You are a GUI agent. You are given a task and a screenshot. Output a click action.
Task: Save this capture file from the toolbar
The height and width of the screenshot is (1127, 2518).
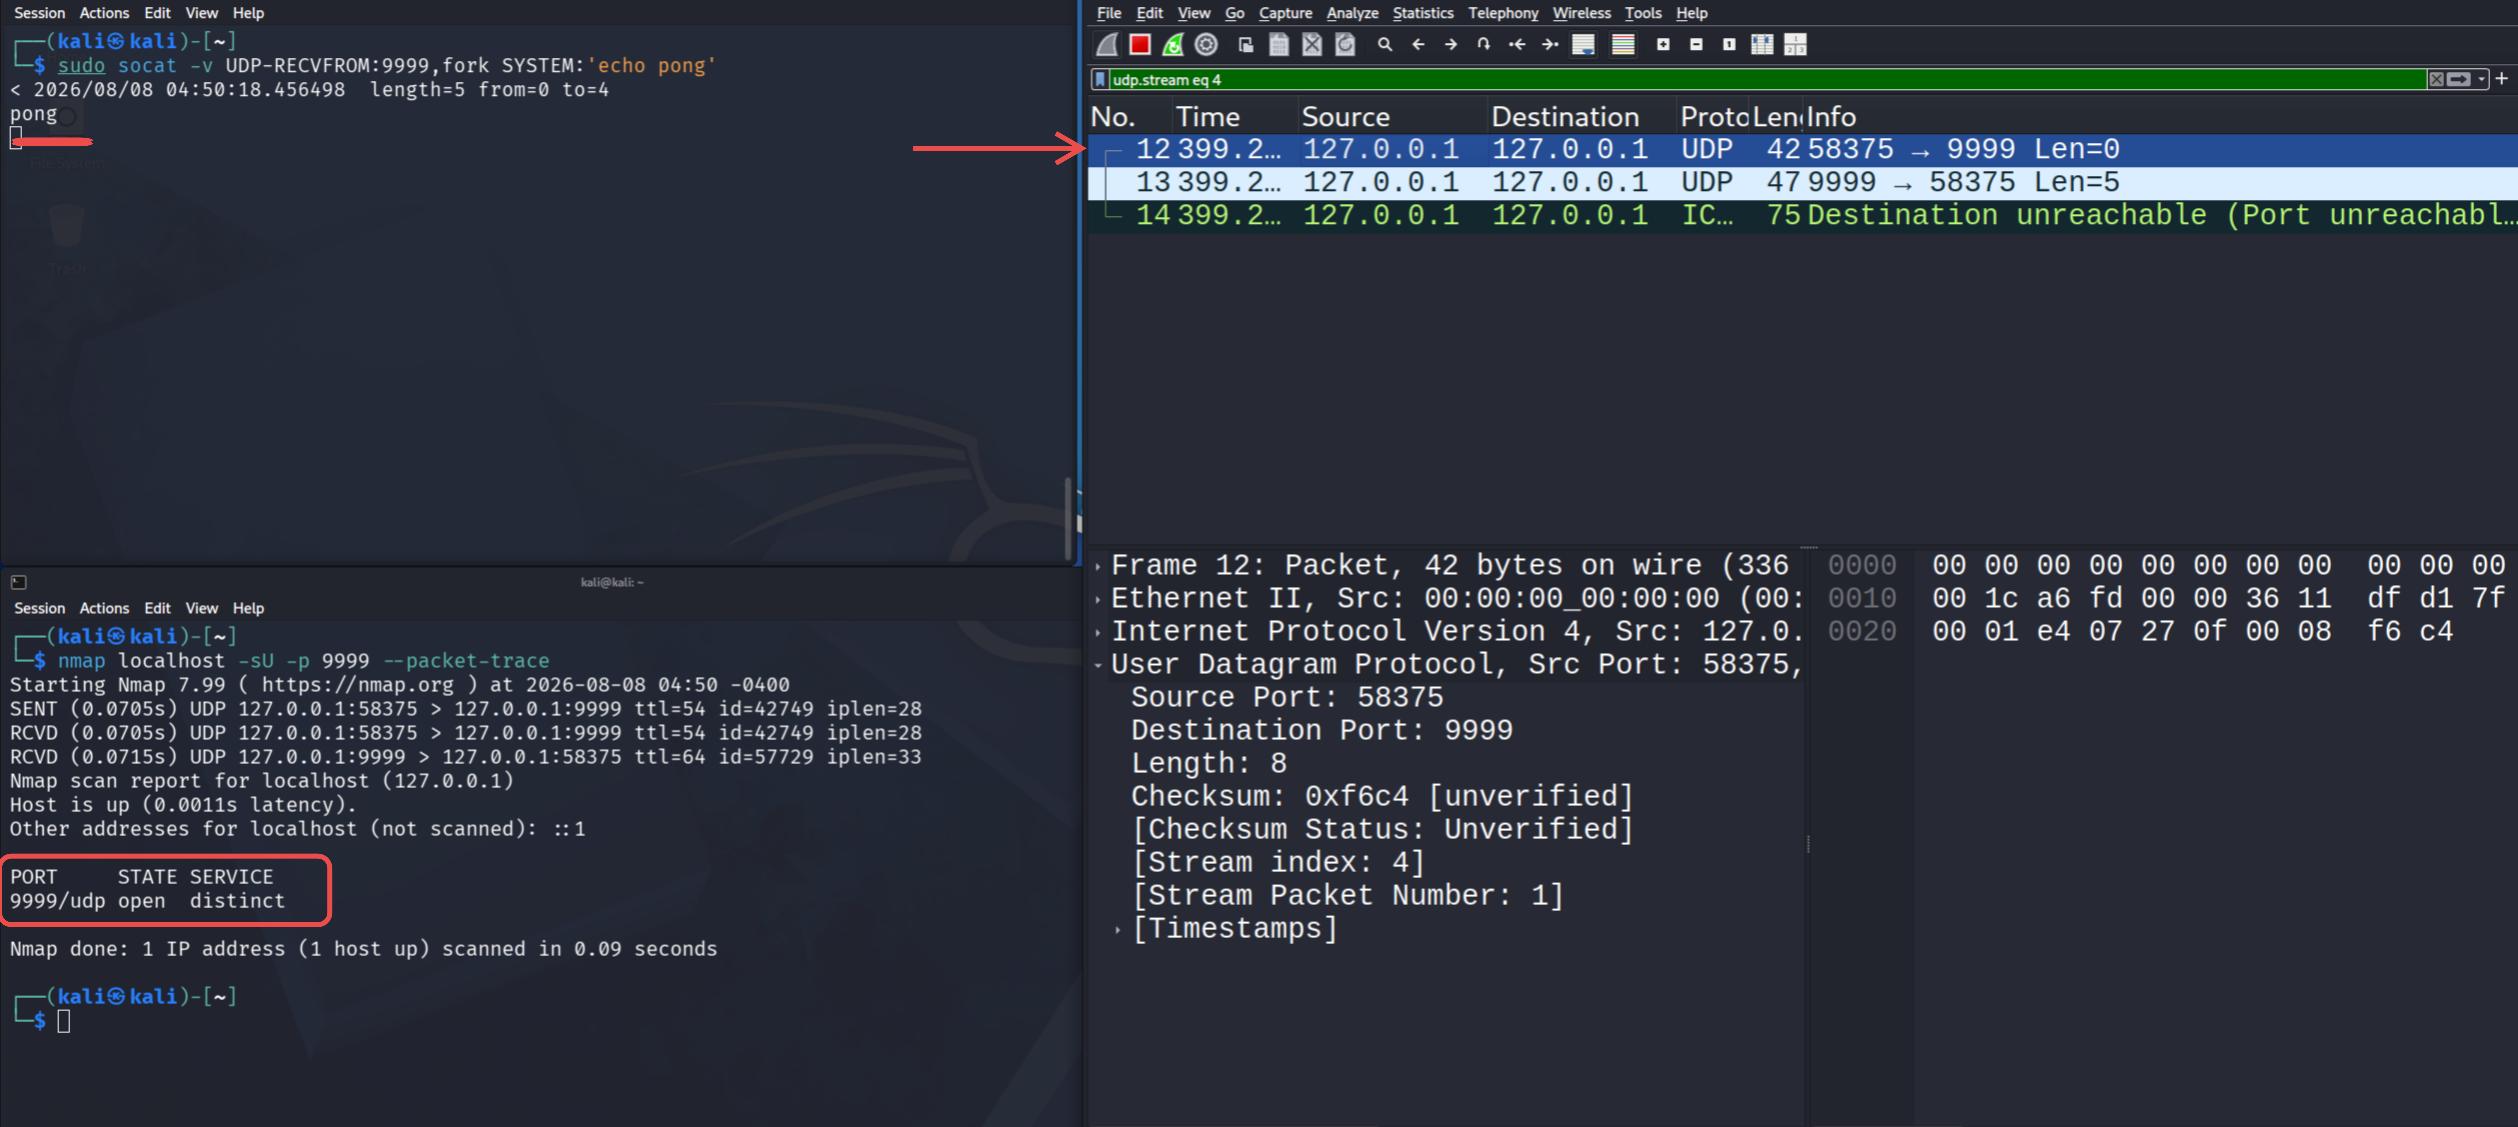[x=1279, y=44]
